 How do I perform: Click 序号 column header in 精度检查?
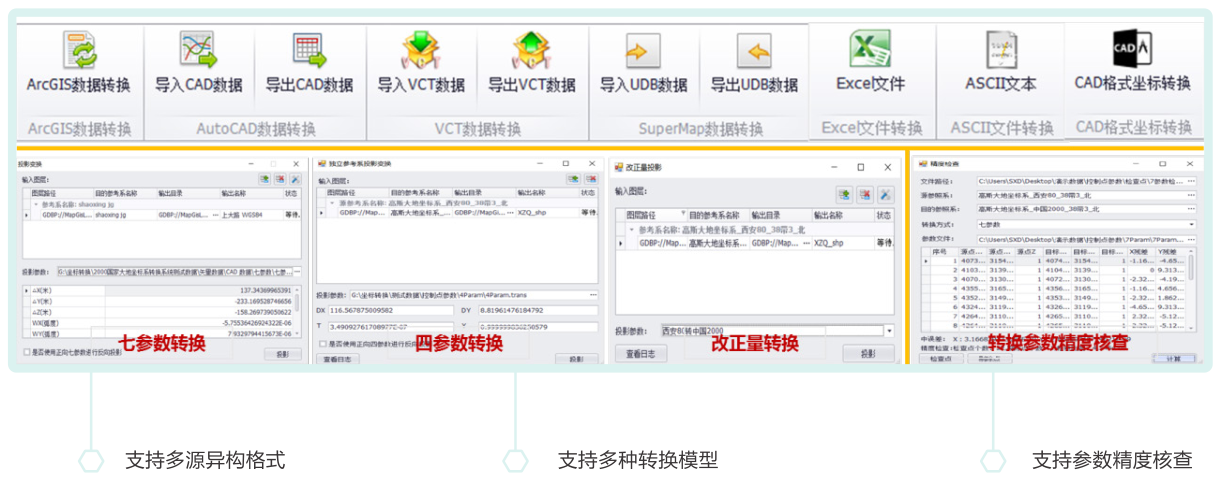(x=943, y=251)
